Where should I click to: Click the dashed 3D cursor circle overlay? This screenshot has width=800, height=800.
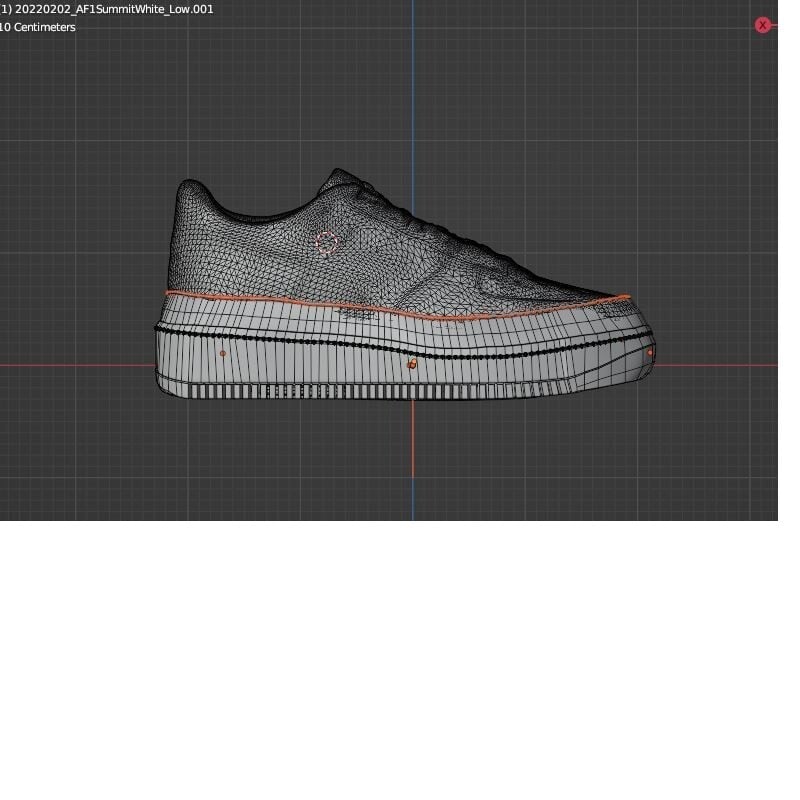click(328, 240)
